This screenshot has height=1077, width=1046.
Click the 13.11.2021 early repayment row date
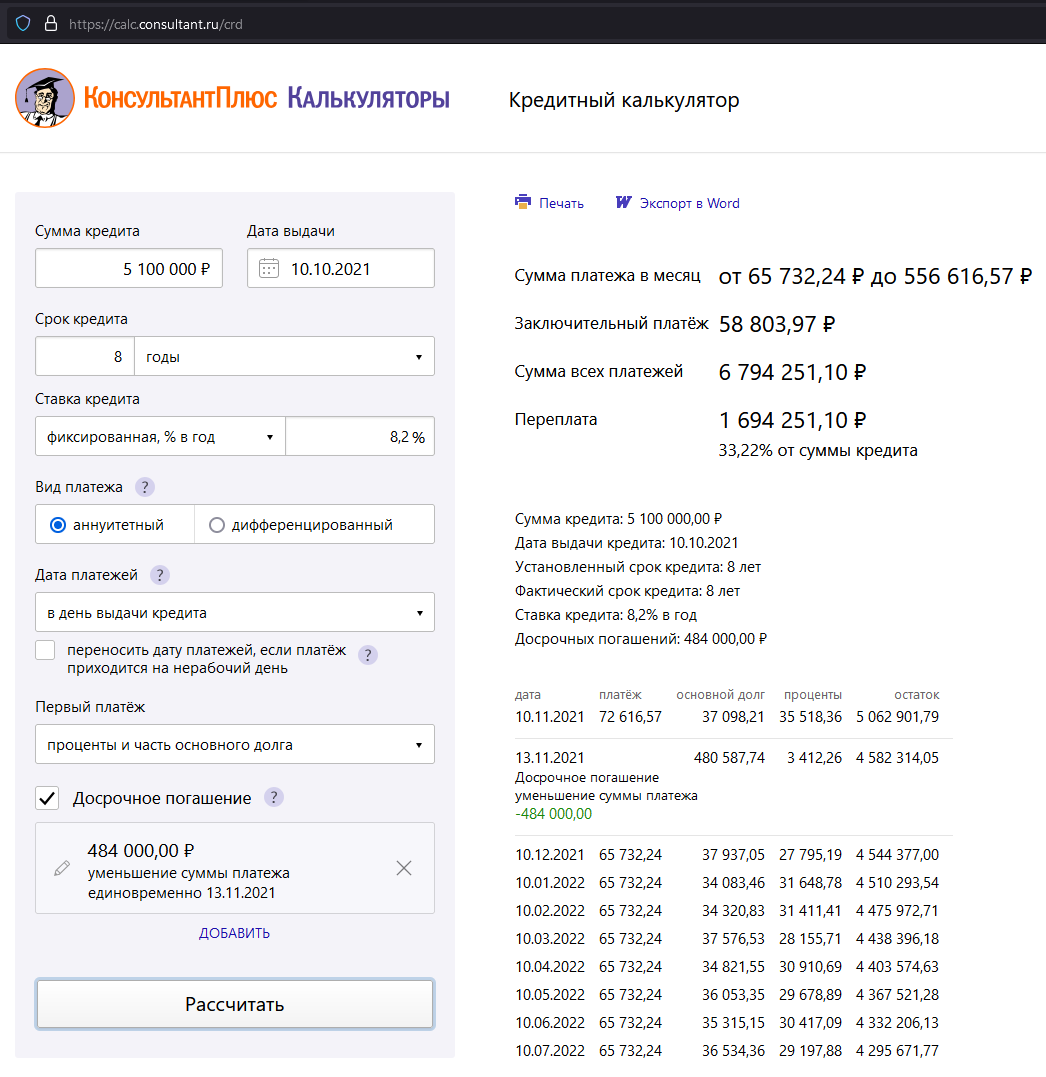549,758
